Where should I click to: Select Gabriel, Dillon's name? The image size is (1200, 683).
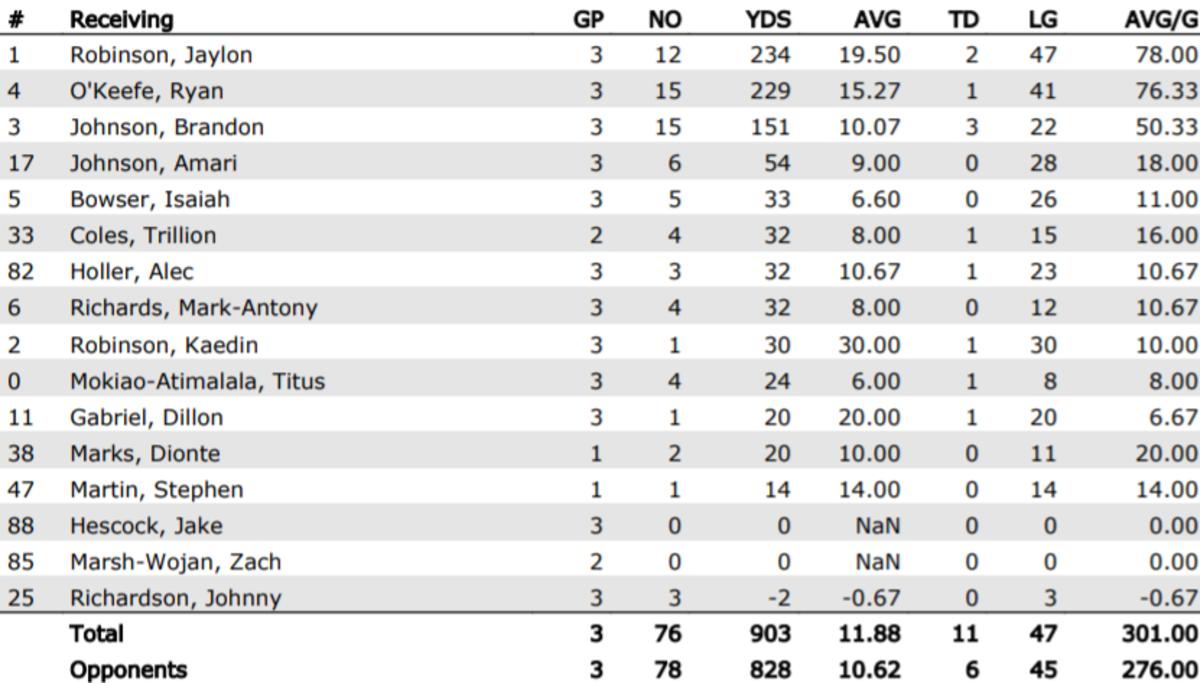point(146,417)
